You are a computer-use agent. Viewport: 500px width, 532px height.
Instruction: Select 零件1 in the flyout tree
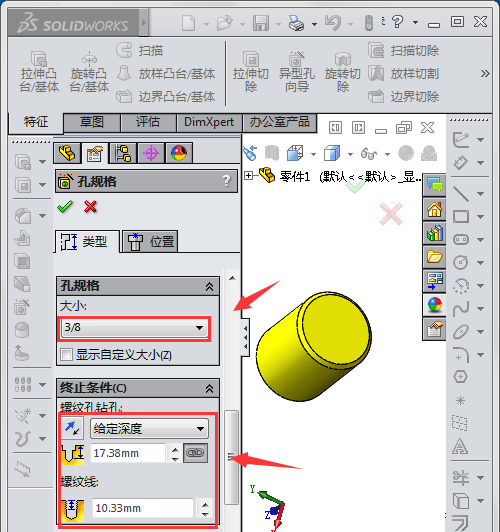coord(295,176)
